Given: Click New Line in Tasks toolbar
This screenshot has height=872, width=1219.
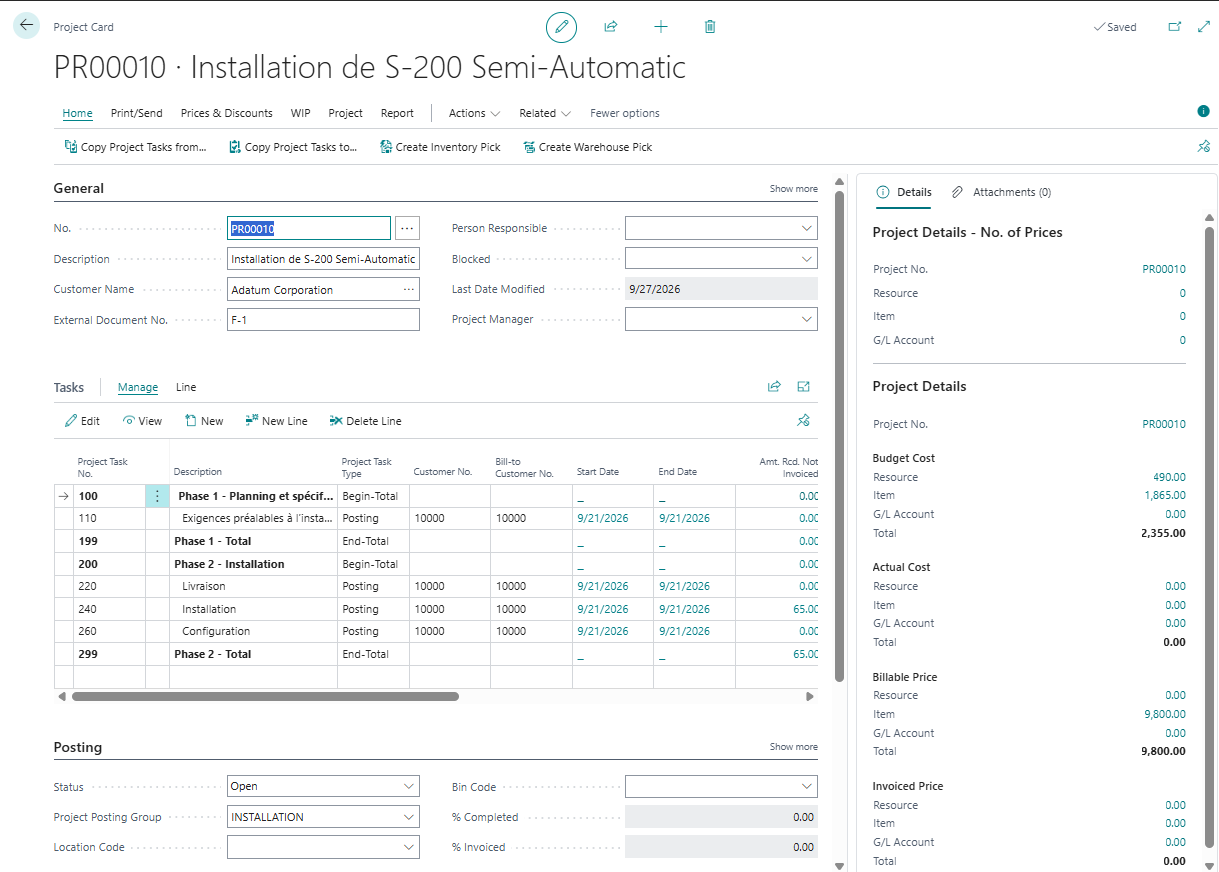Looking at the screenshot, I should (x=276, y=421).
